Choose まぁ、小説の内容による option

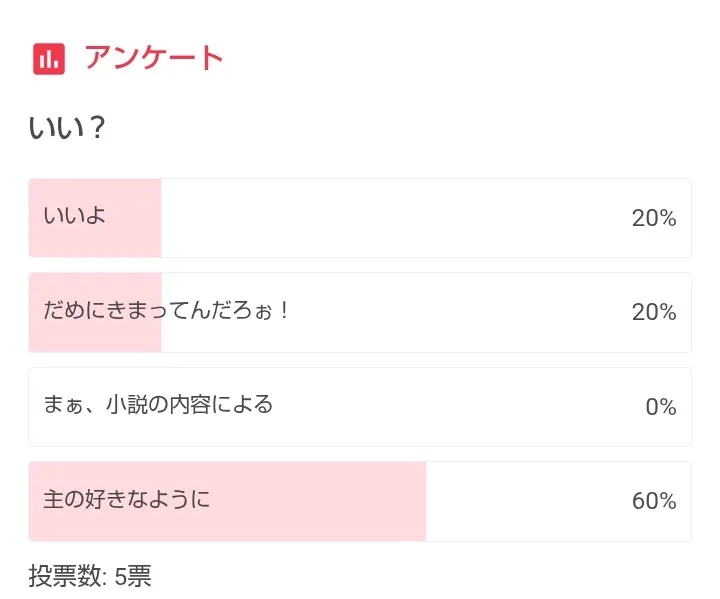[x=360, y=407]
